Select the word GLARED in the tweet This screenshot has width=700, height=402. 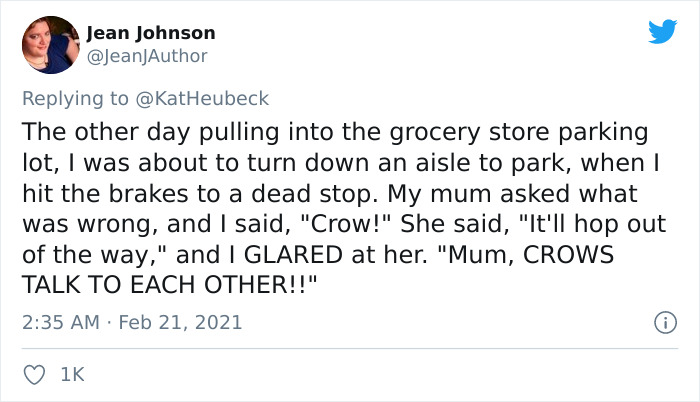pos(293,255)
